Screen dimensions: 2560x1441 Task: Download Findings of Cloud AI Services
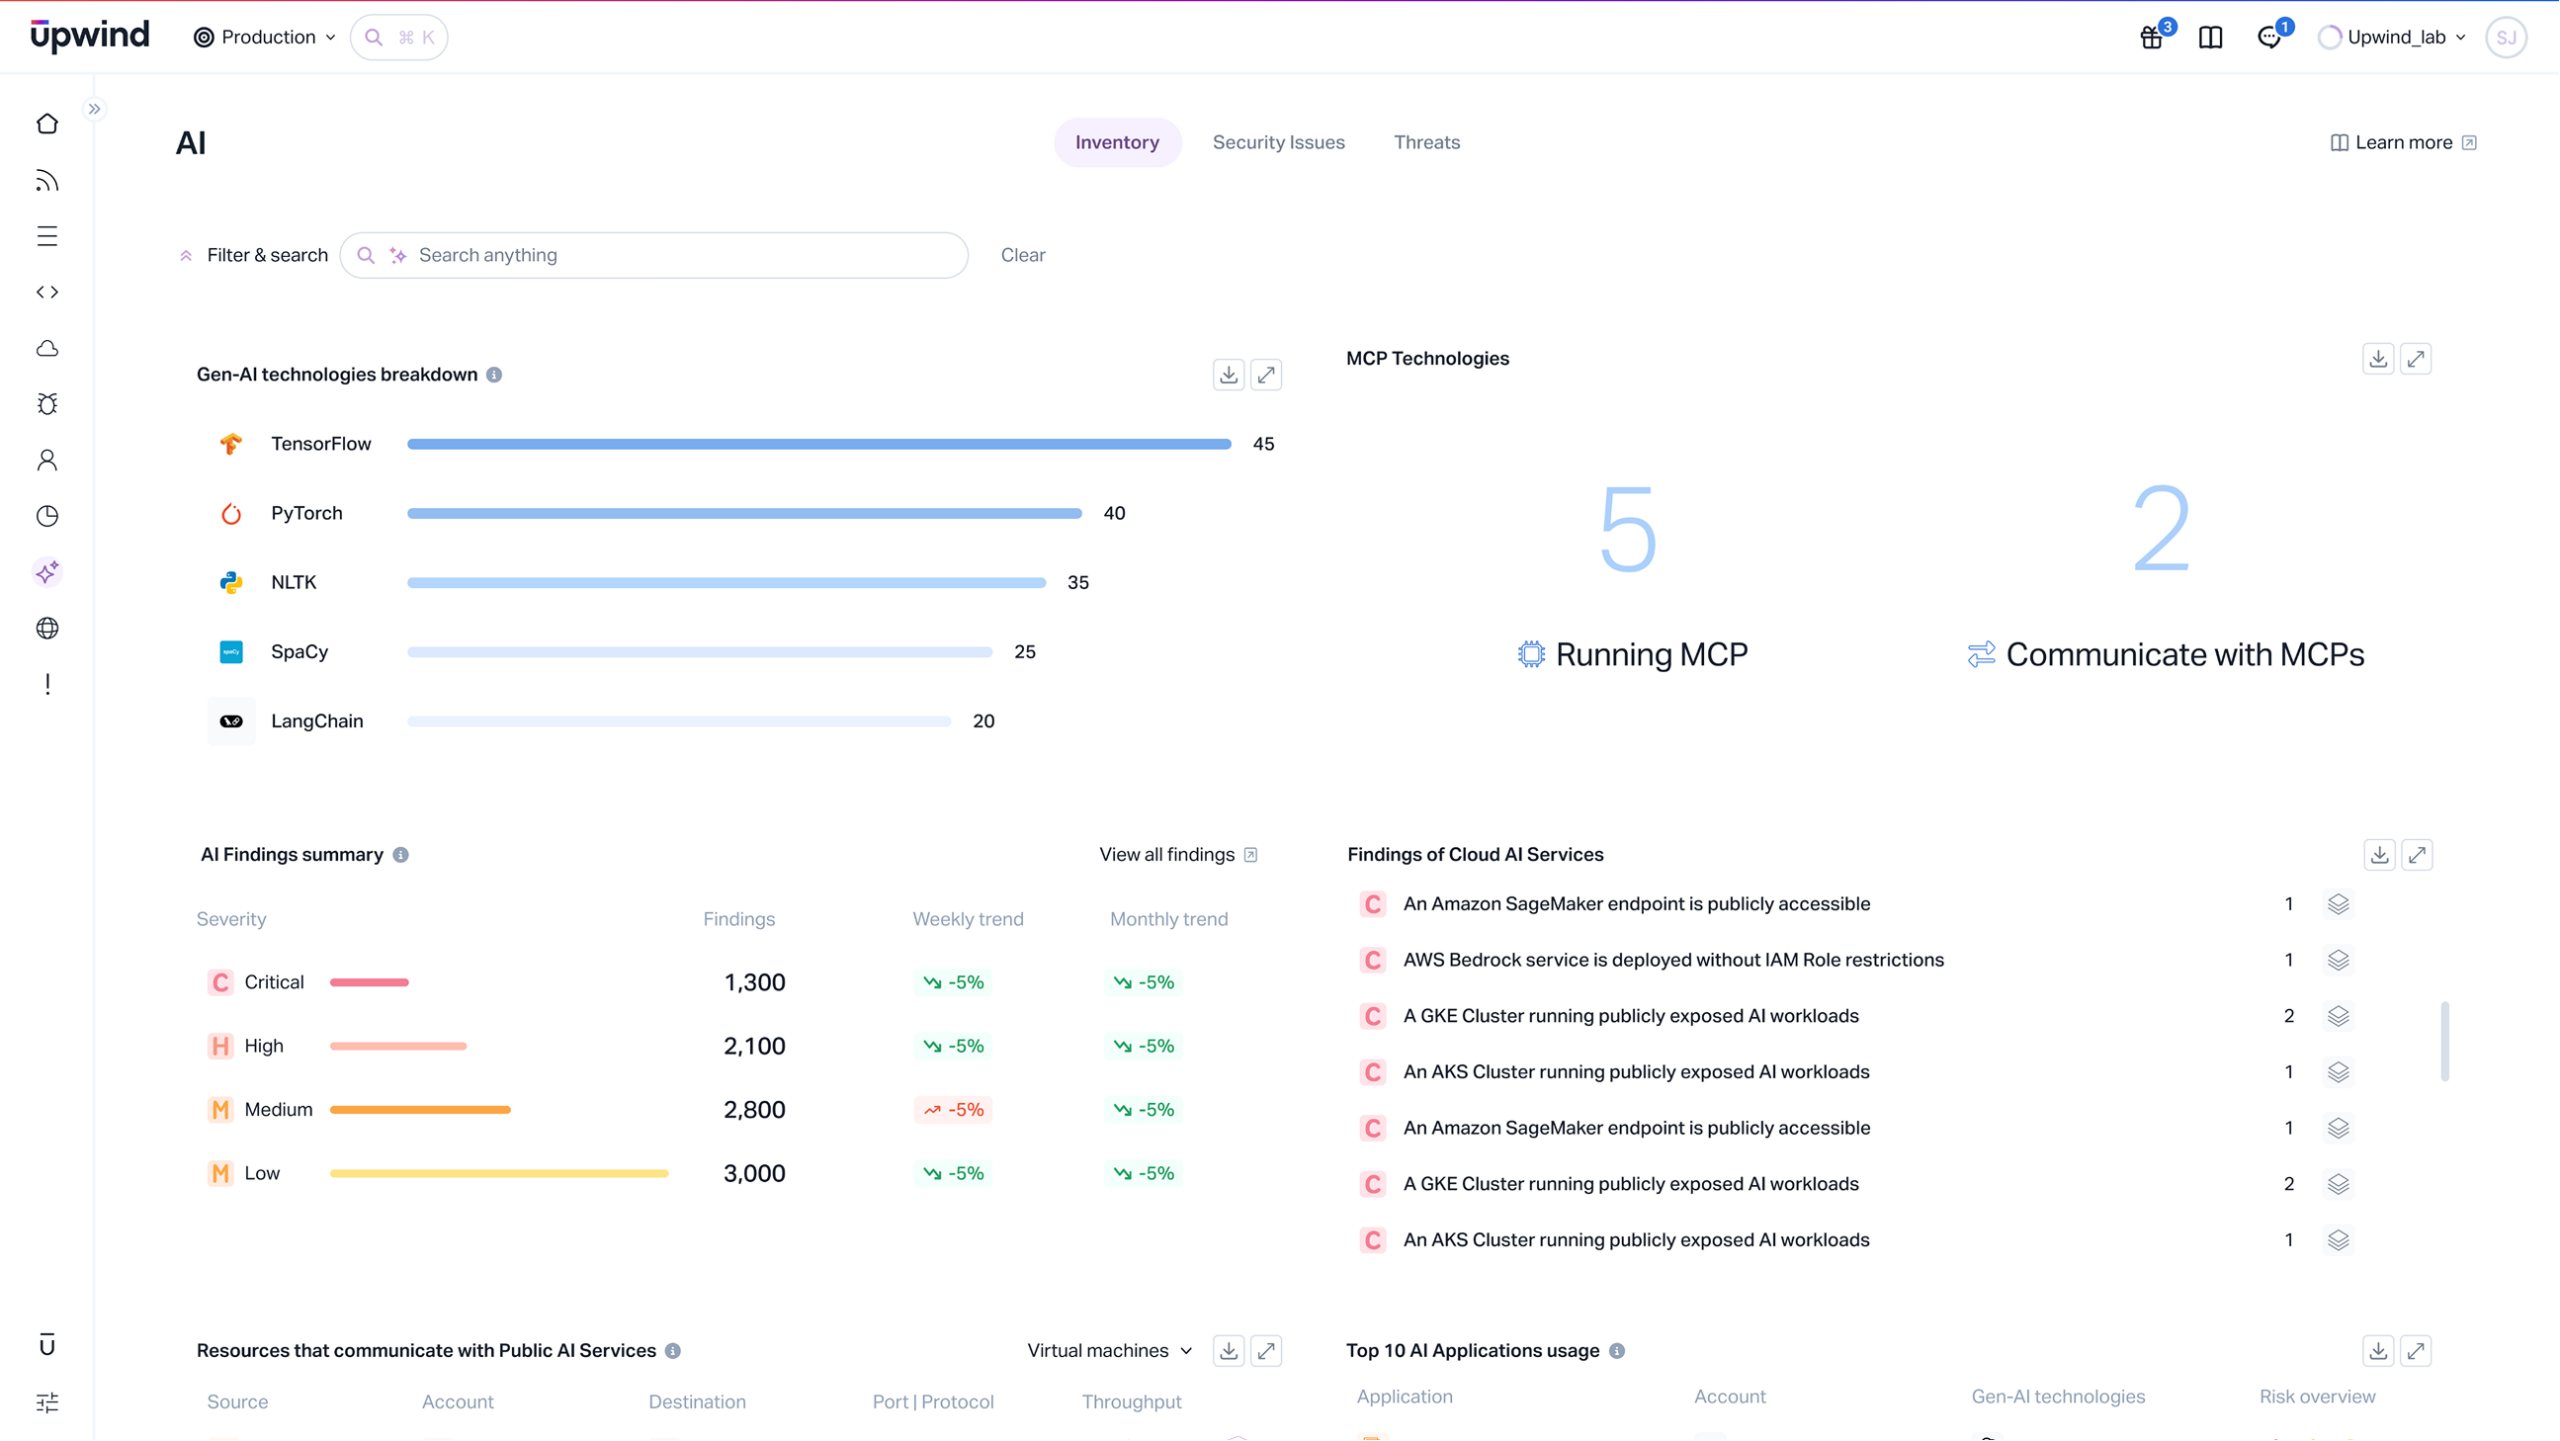pos(2379,855)
